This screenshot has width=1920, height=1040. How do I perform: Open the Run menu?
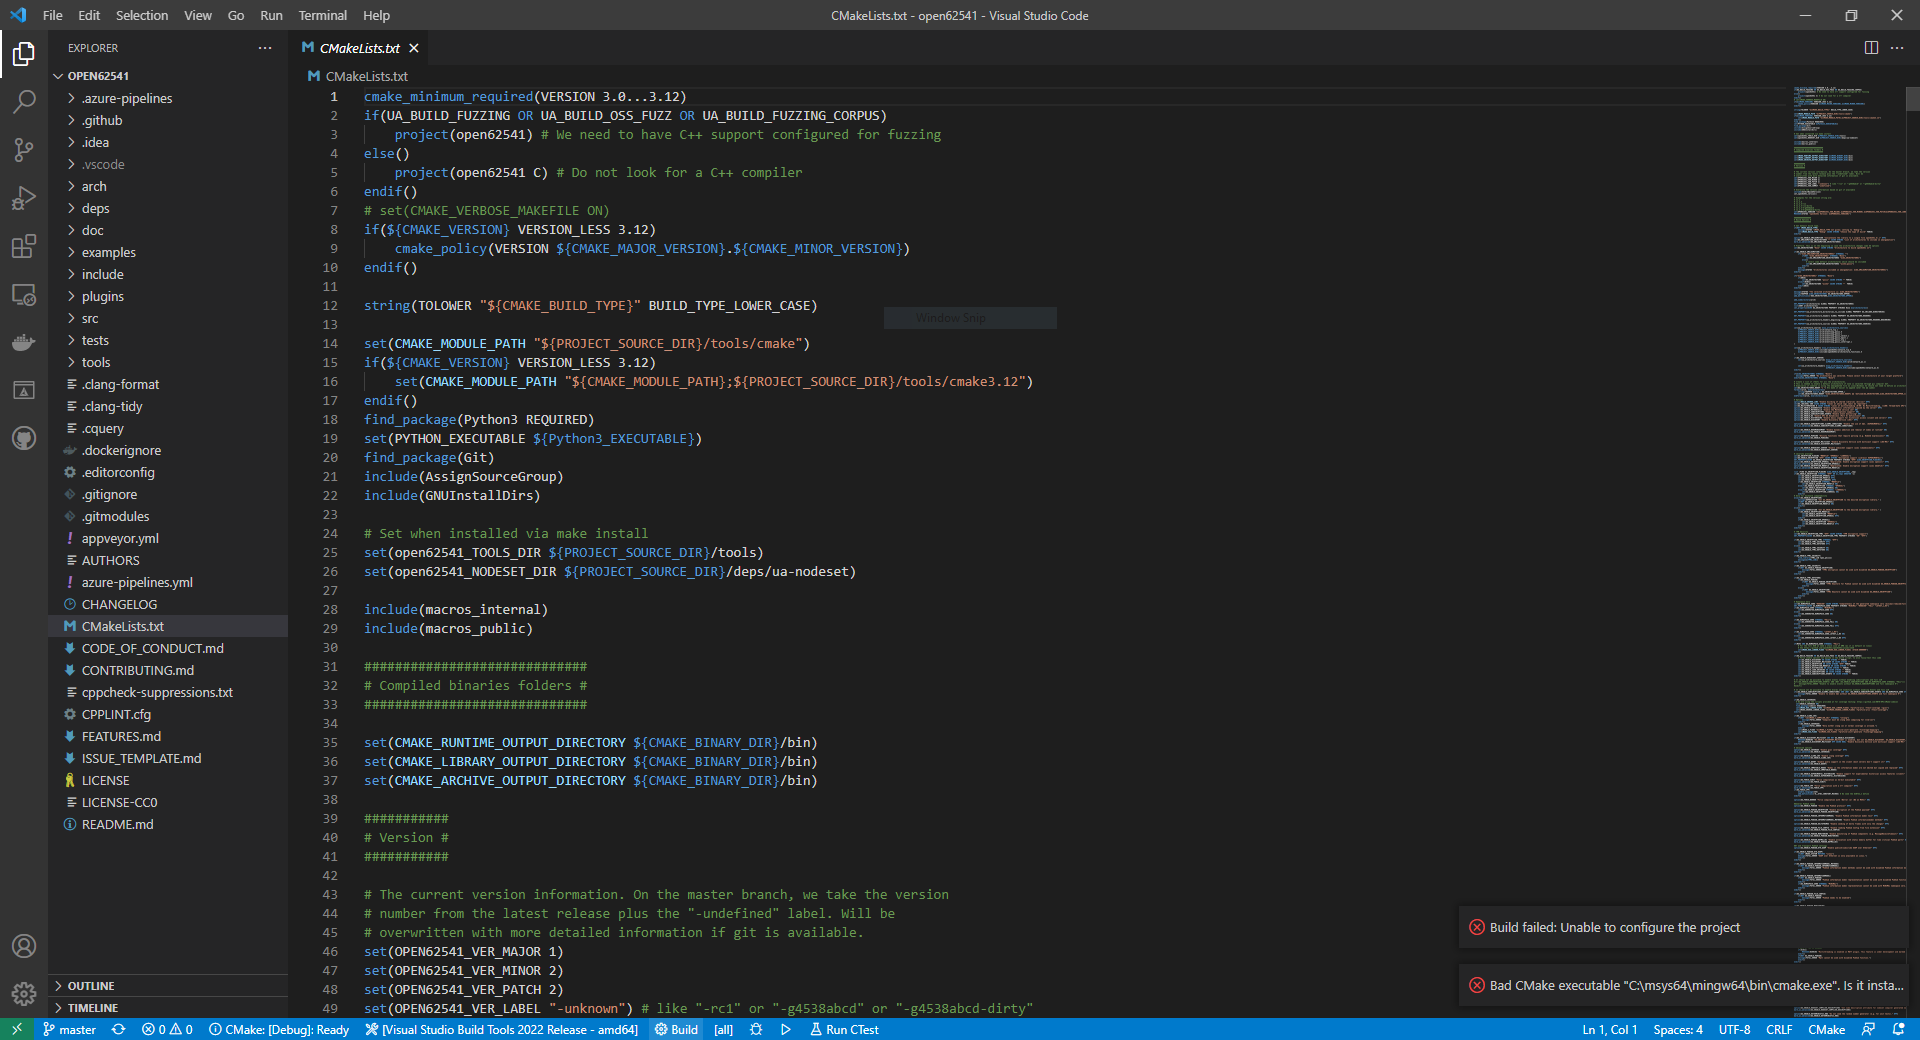point(270,15)
